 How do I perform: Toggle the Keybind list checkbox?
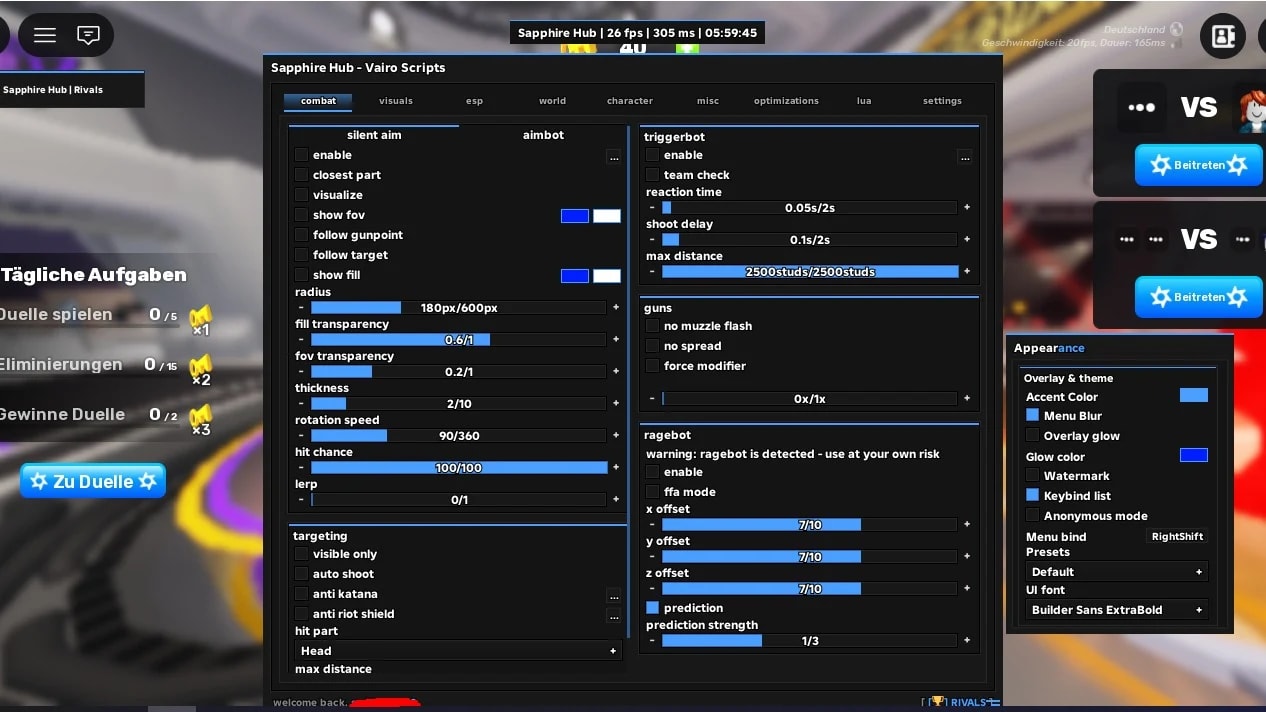(x=1033, y=495)
